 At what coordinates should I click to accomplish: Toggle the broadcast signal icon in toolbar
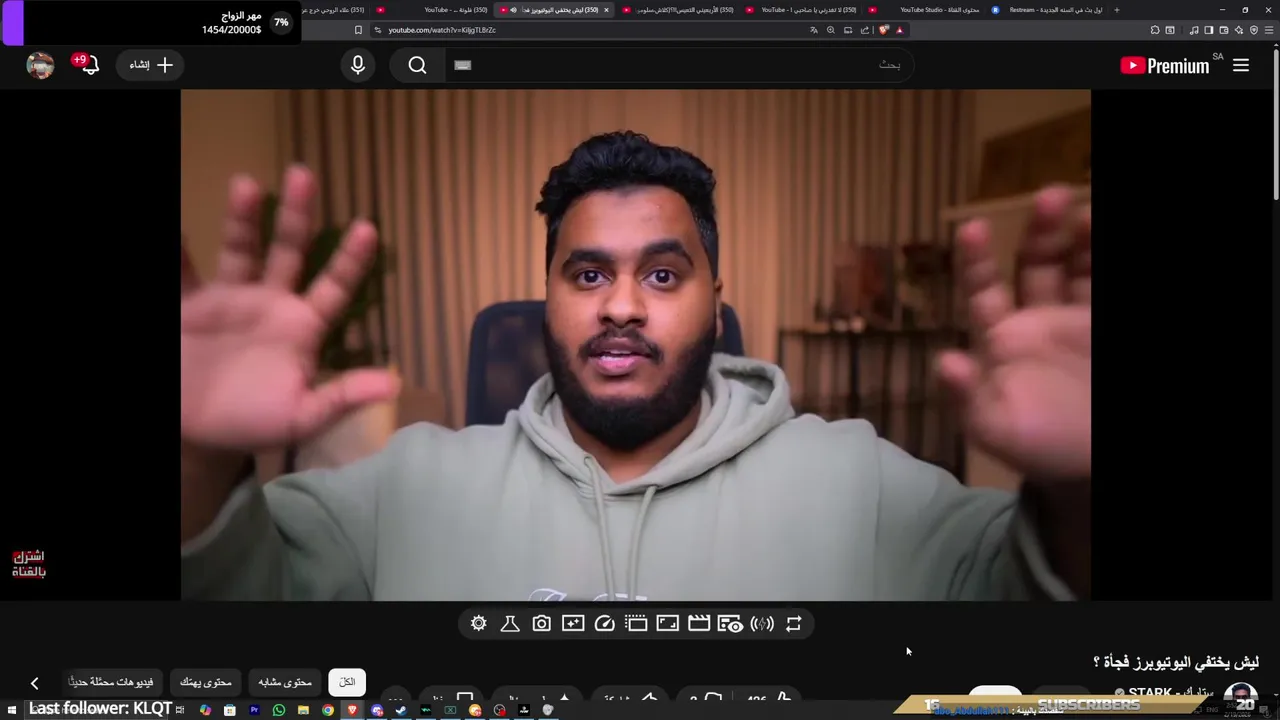pyautogui.click(x=762, y=624)
